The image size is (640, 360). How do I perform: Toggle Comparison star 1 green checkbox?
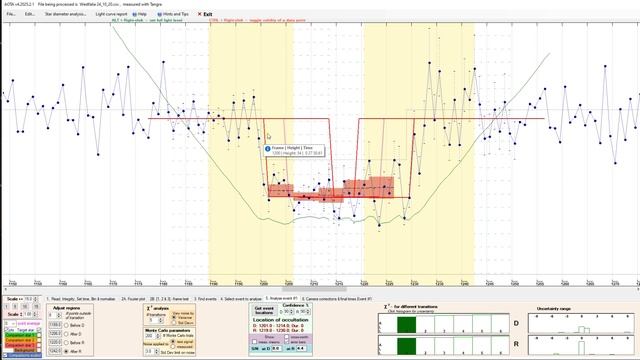(x=39, y=335)
